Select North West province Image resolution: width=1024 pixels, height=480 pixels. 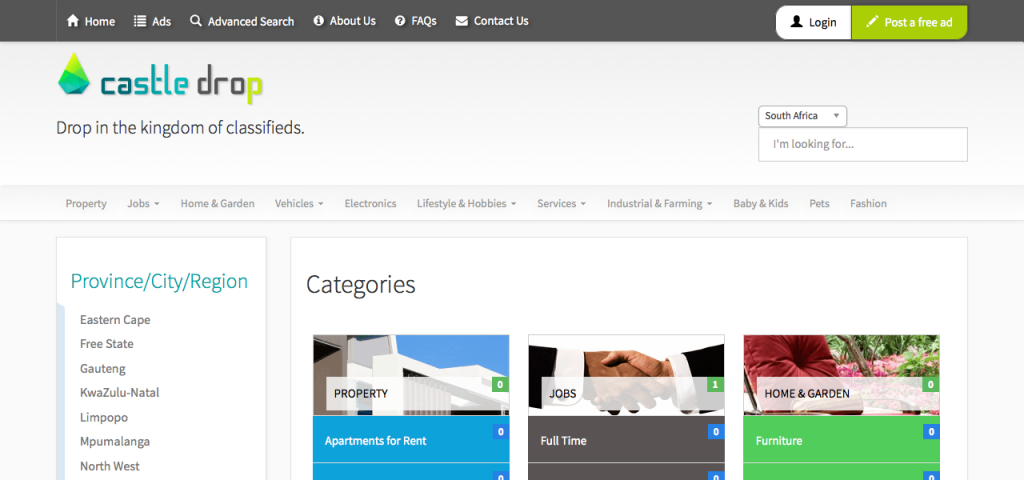point(110,466)
